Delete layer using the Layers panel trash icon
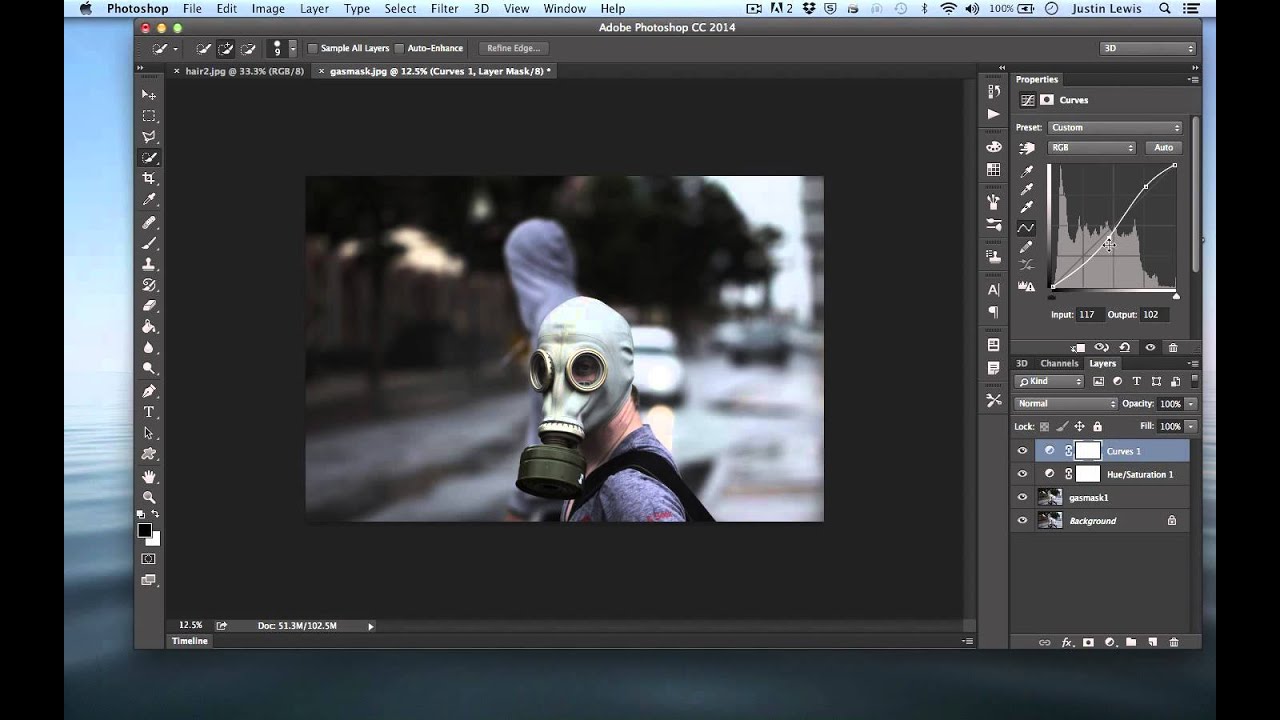The width and height of the screenshot is (1280, 720). click(1174, 642)
